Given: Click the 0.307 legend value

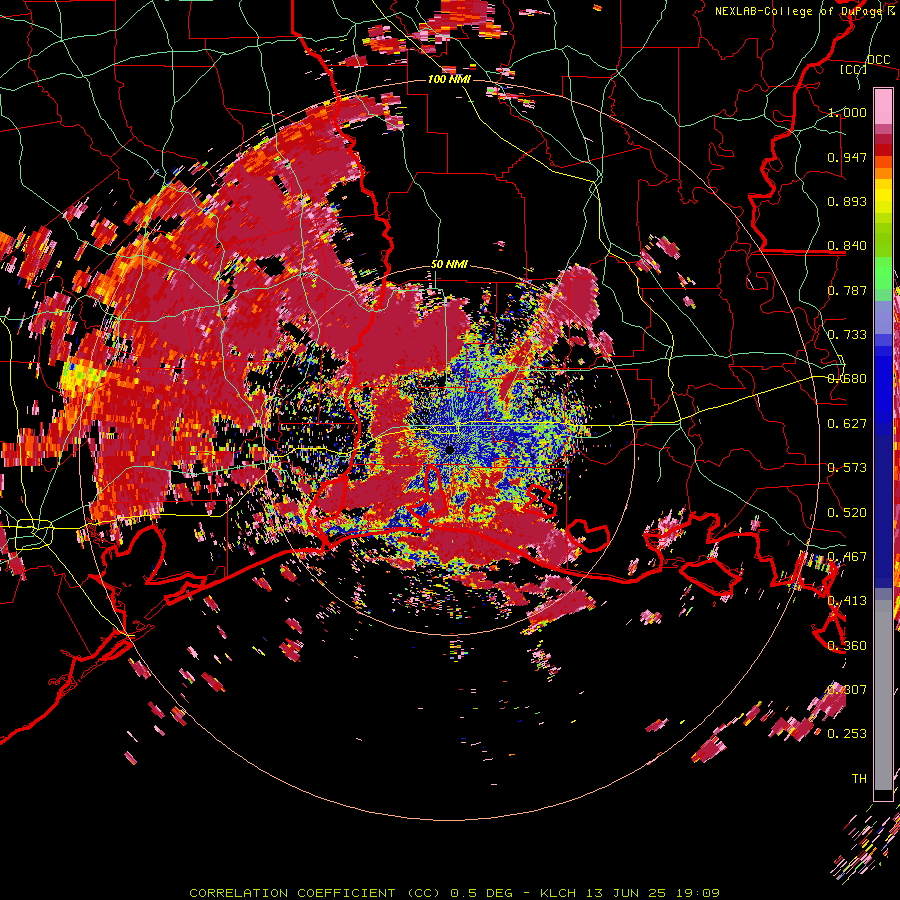Looking at the screenshot, I should tap(847, 690).
